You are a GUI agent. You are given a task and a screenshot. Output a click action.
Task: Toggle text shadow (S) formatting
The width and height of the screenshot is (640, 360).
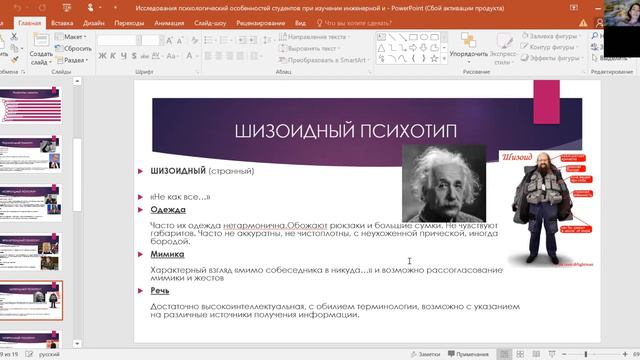point(134,56)
